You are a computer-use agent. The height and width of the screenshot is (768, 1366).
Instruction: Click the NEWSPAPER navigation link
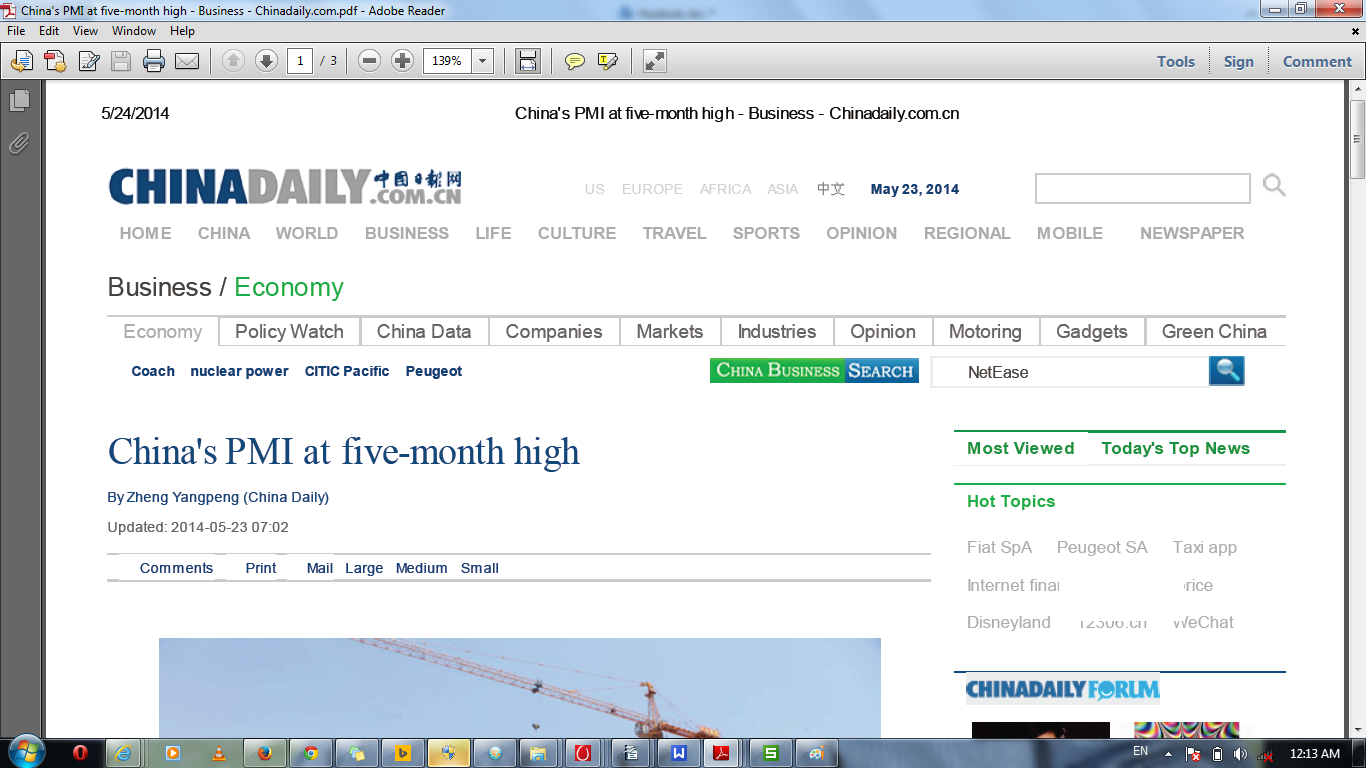[1192, 233]
